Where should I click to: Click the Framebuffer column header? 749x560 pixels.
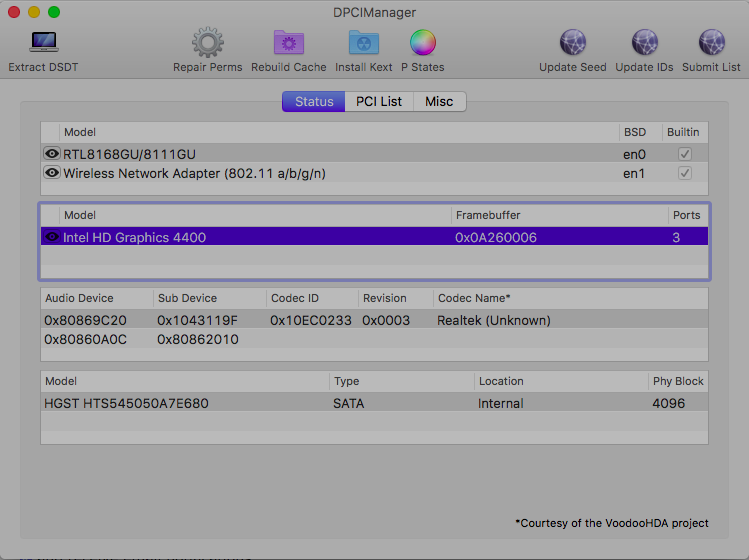point(558,215)
